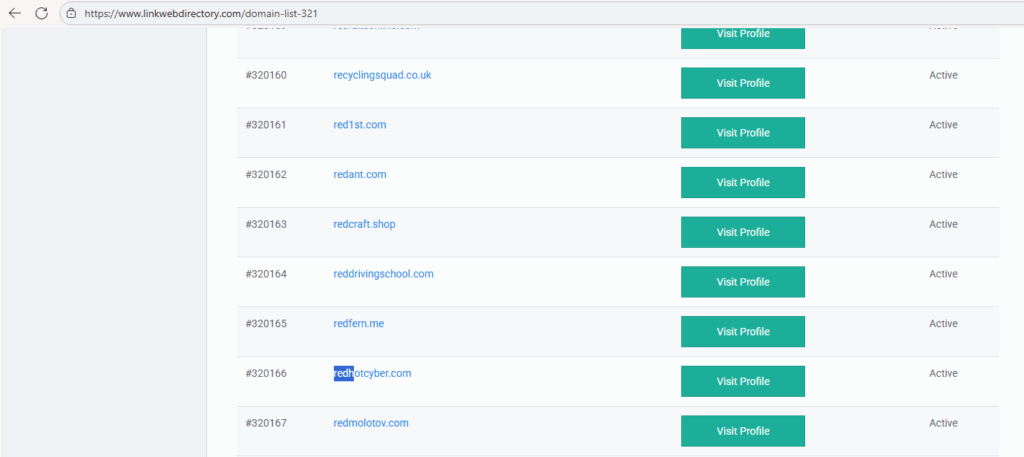
Task: Visit Profile for redfern.me
Action: pos(743,331)
